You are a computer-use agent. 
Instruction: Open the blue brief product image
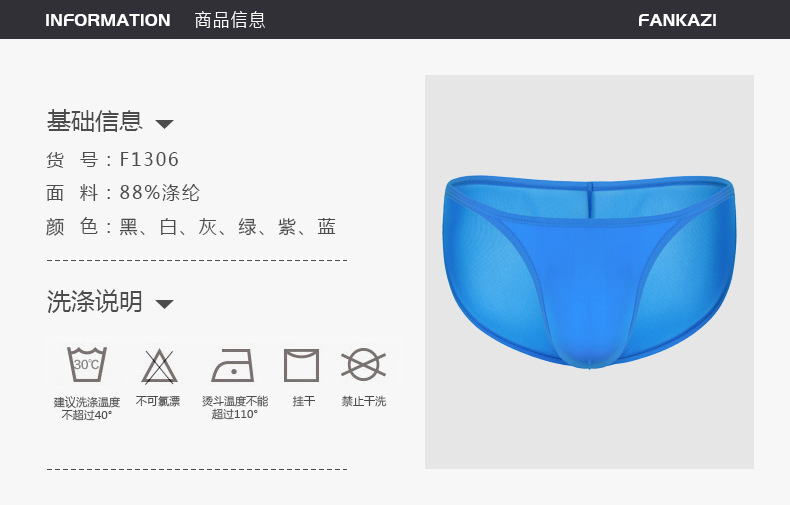(589, 272)
